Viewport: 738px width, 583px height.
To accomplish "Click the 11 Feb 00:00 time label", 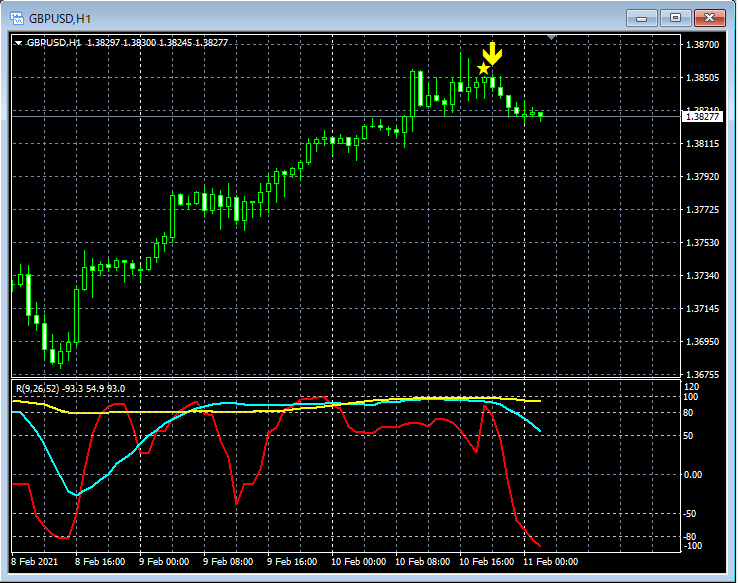I will (550, 562).
